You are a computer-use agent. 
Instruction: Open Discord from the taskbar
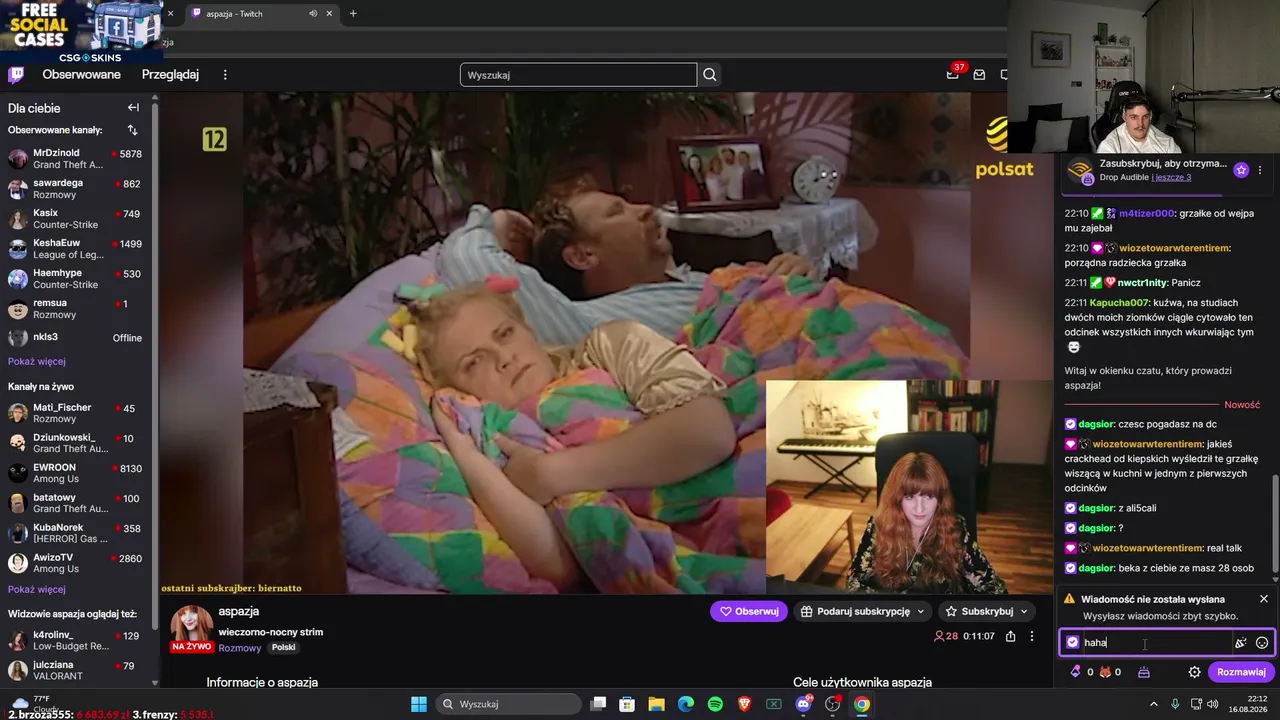[803, 704]
